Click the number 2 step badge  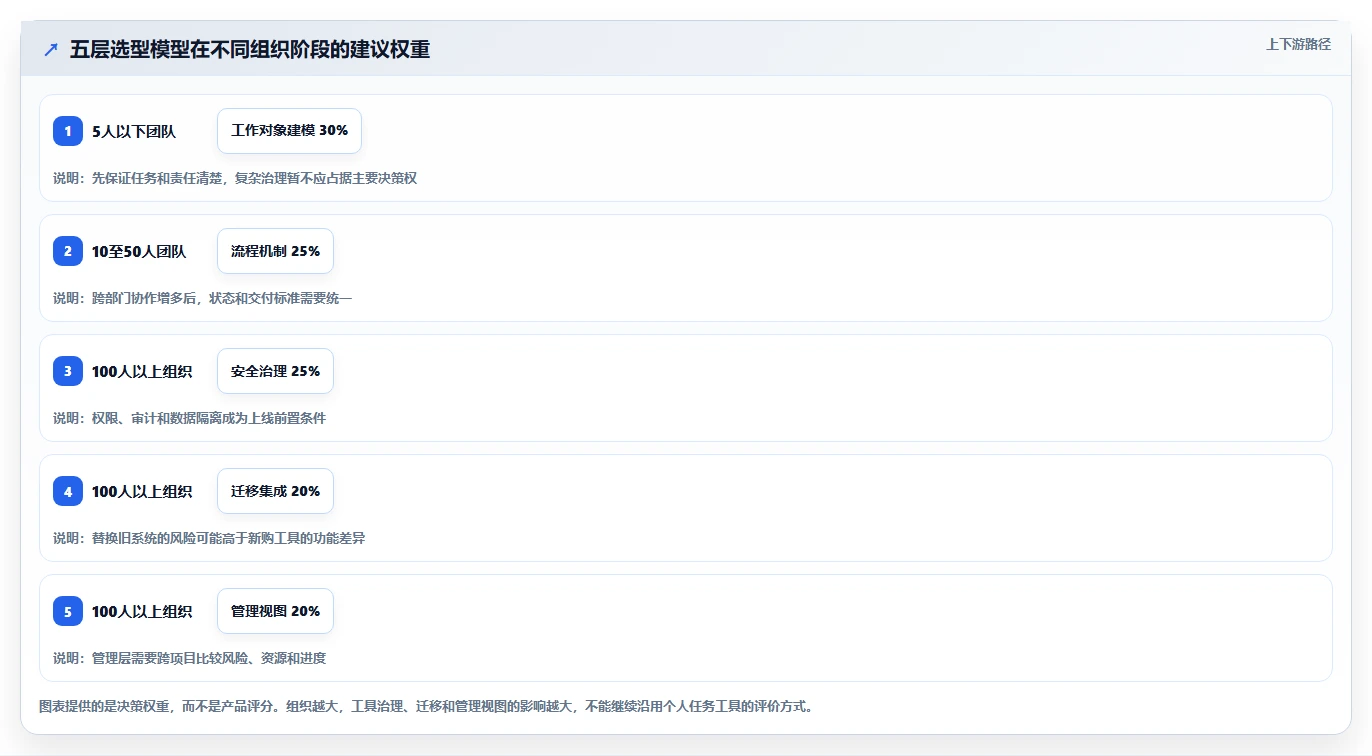[x=68, y=251]
